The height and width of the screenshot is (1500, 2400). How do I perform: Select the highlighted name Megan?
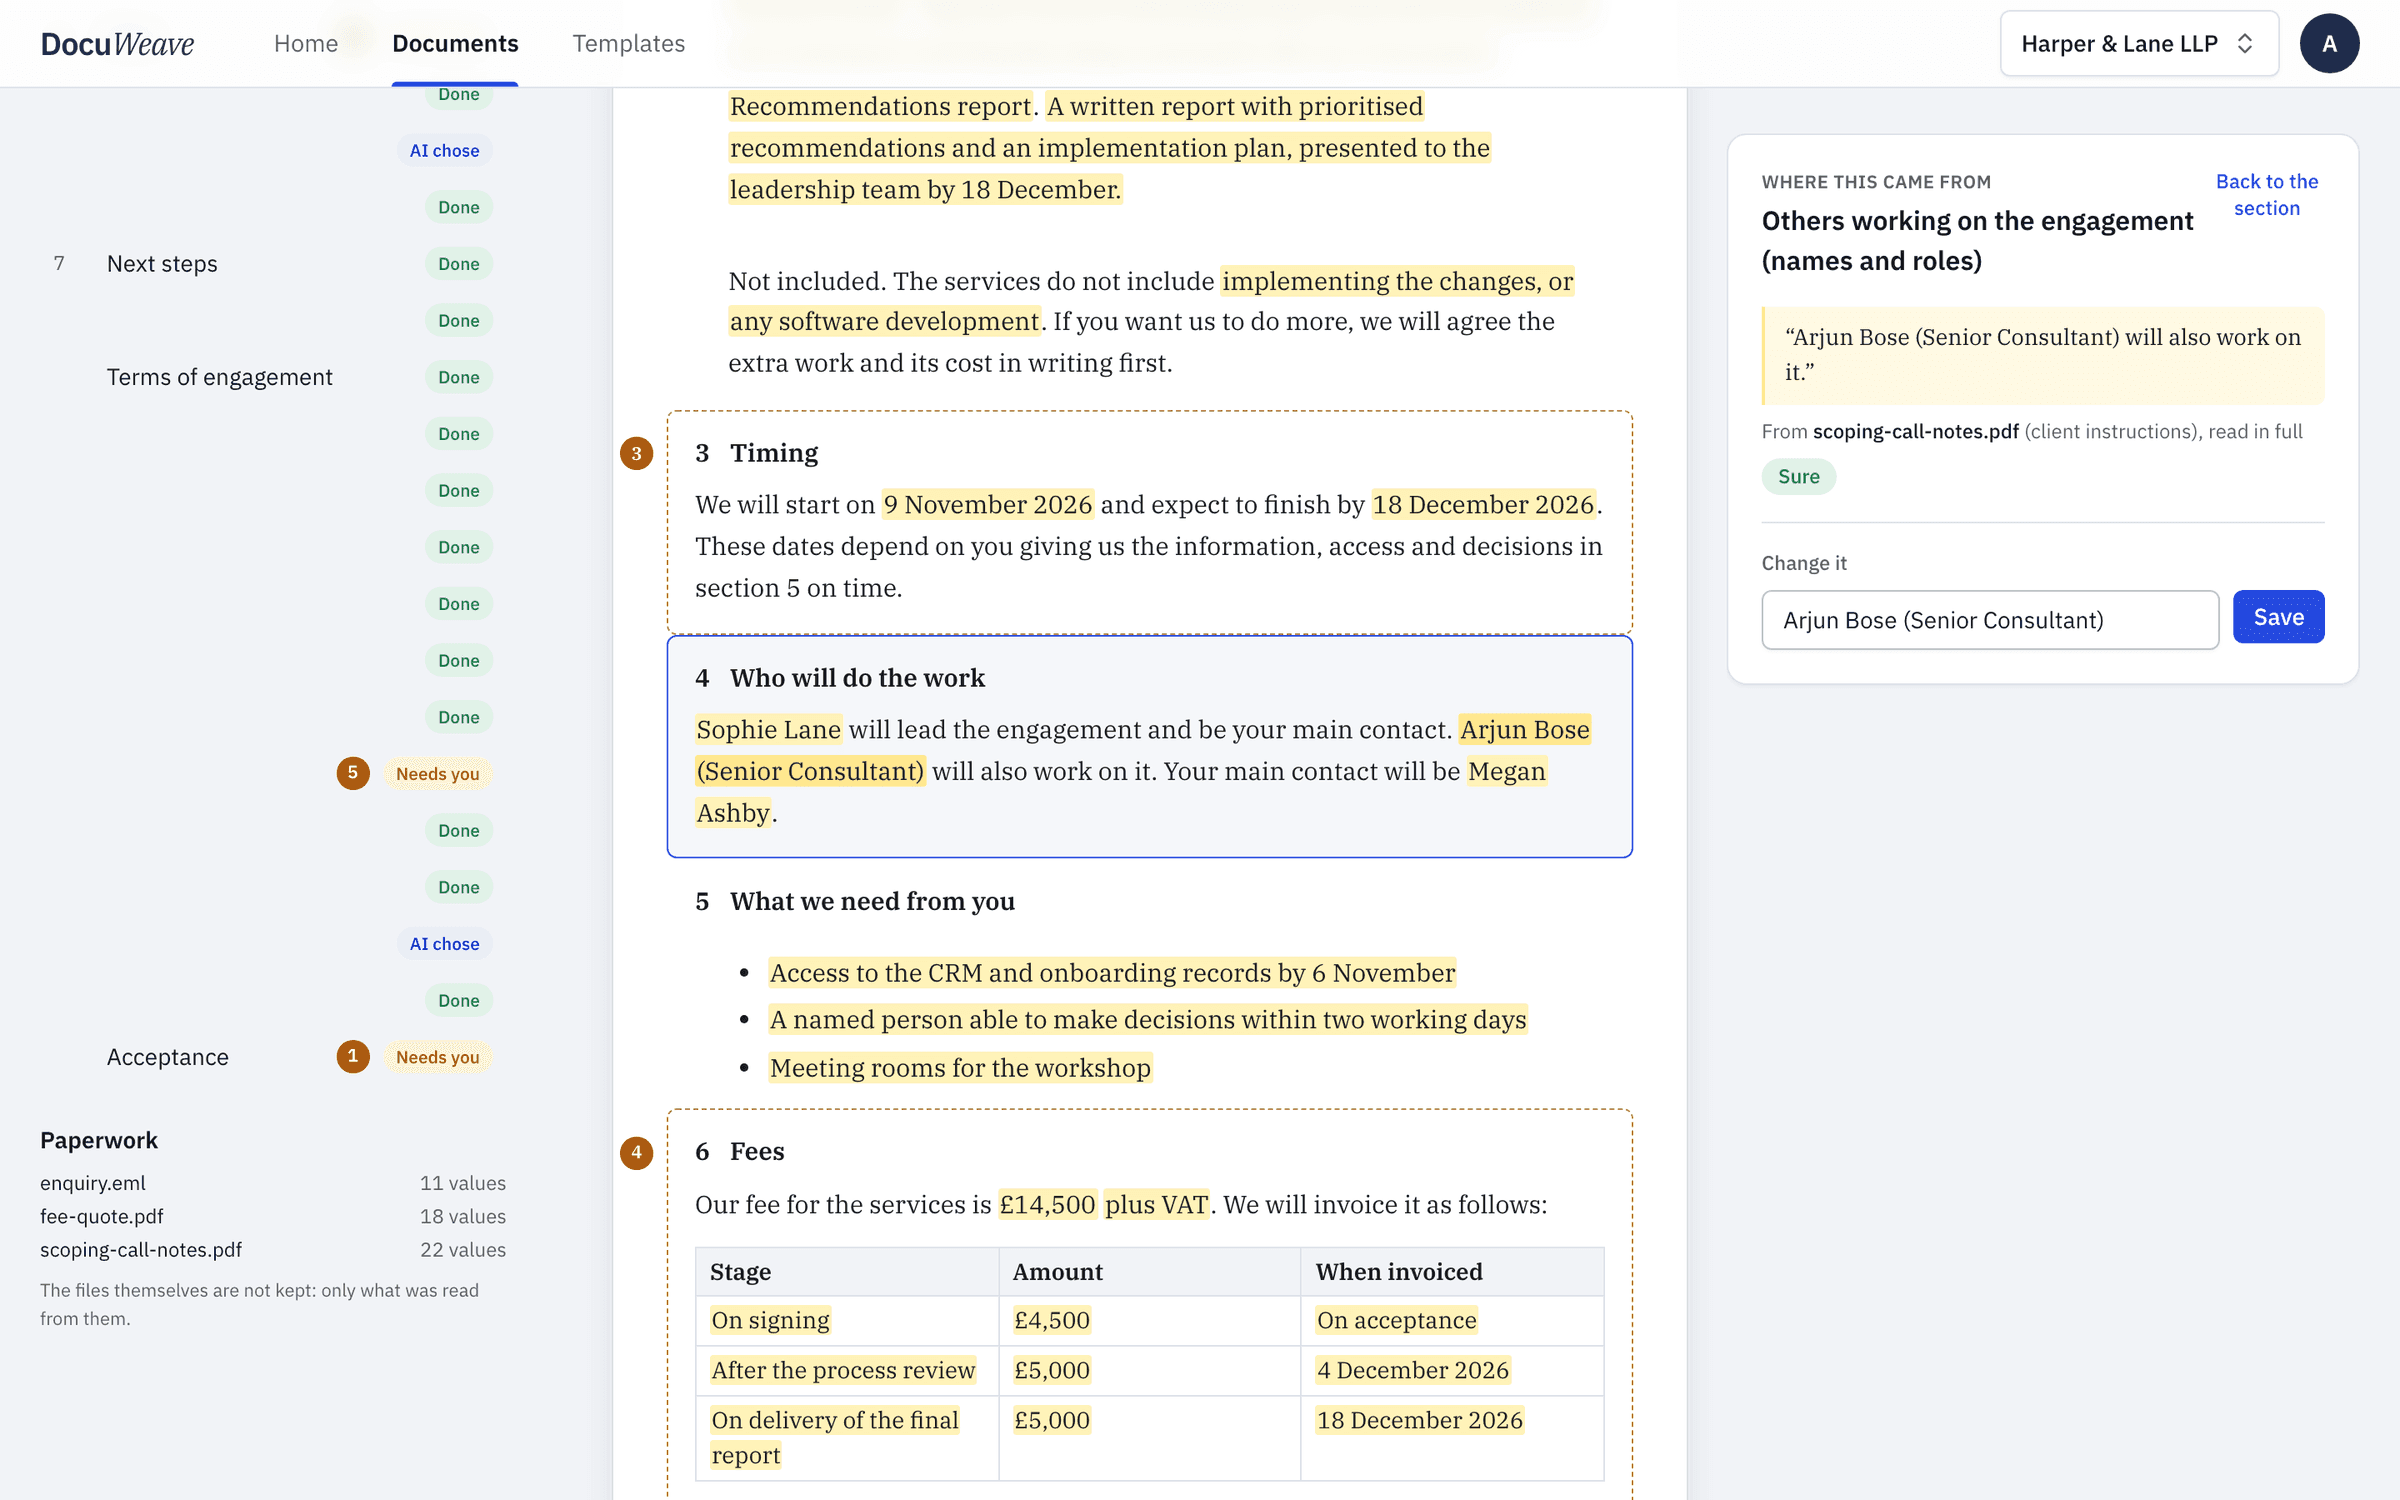pyautogui.click(x=1506, y=772)
